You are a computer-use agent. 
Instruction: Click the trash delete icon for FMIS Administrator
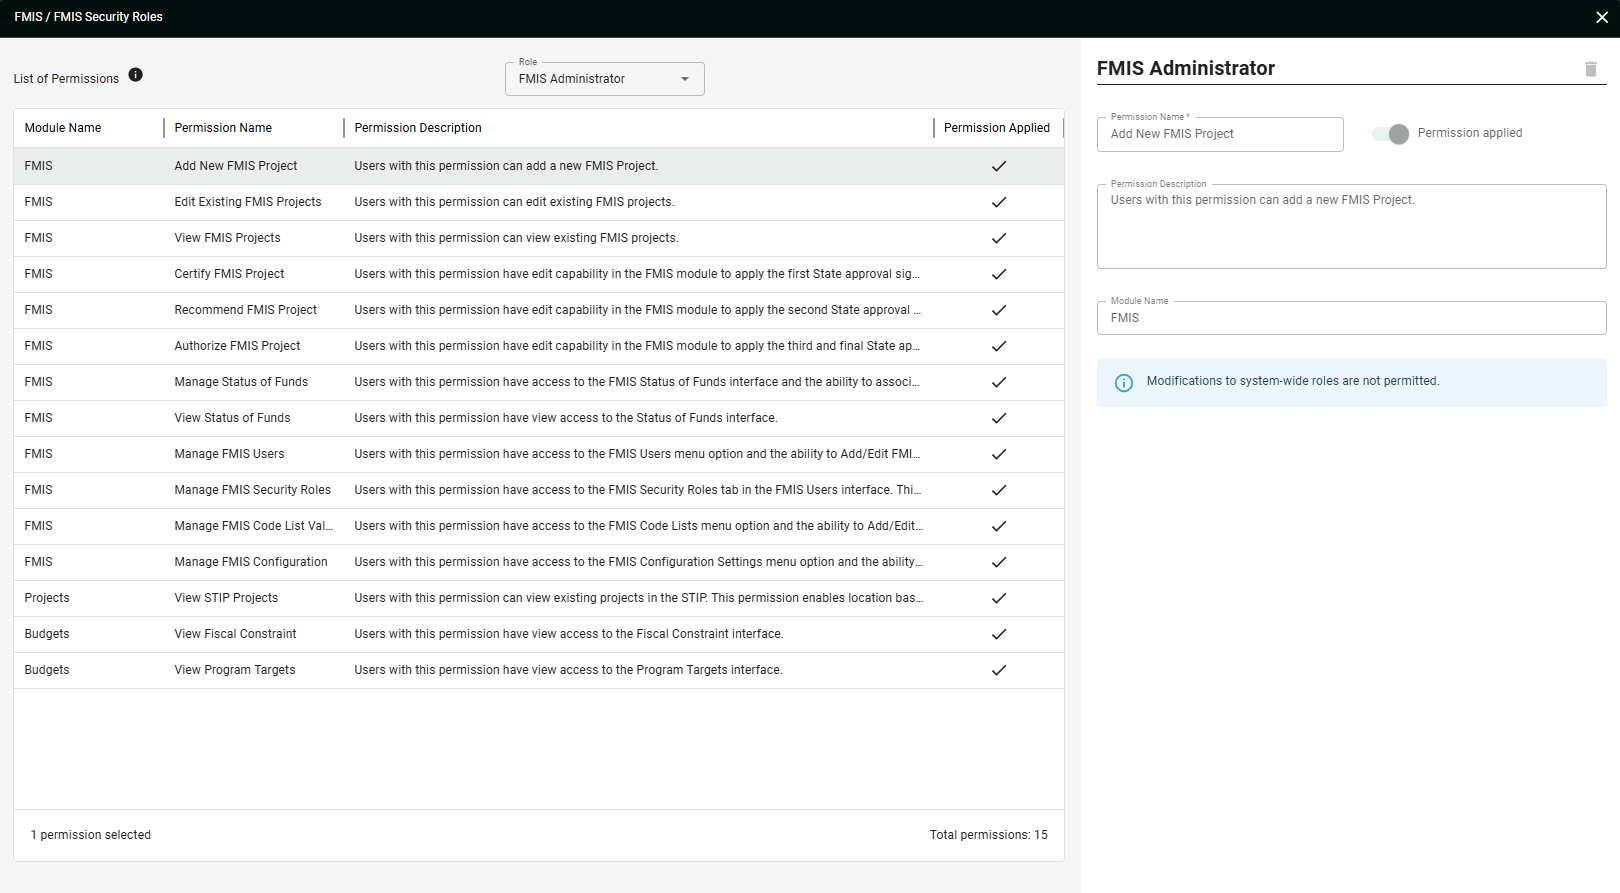(x=1591, y=69)
